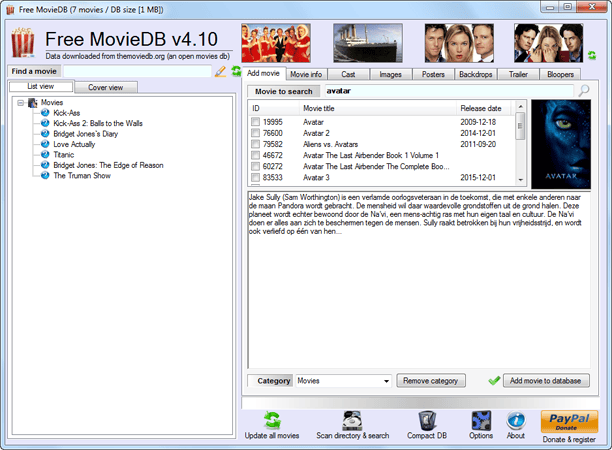Check the box for ID 60272
The image size is (612, 450).
[255, 166]
